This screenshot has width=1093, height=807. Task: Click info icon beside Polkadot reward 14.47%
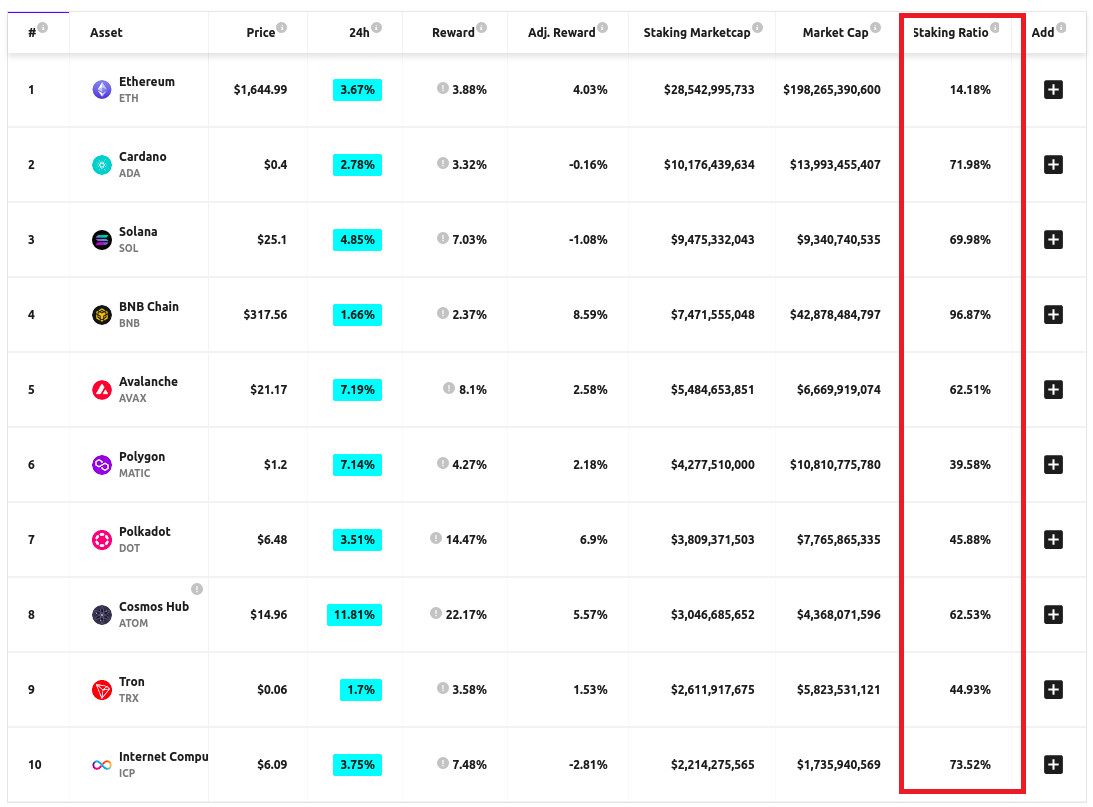tap(435, 539)
